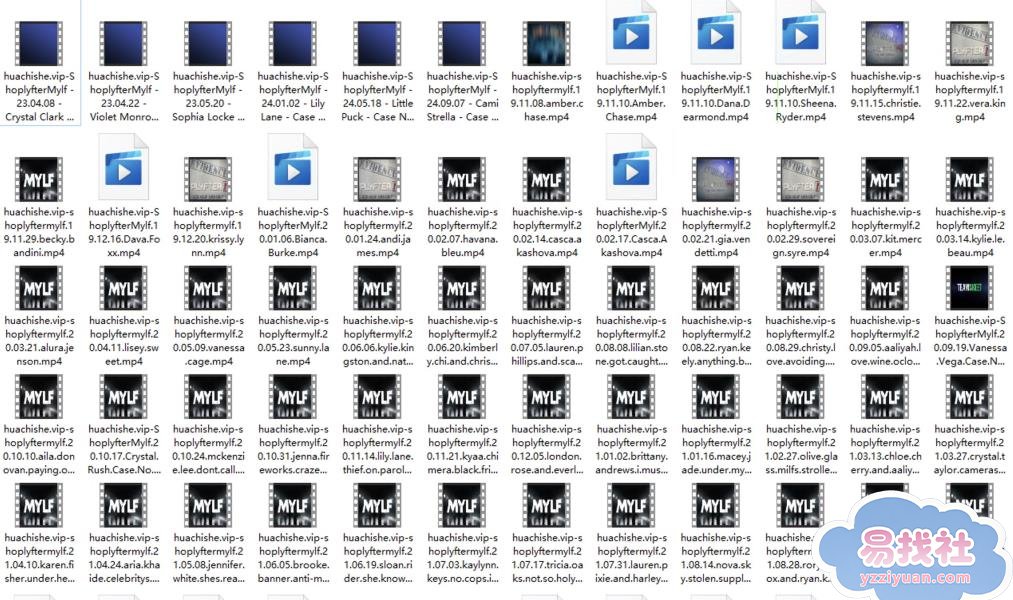Select the file name containing 21.04.10.karen.fisher
Viewport: 1013px width, 600px height.
pos(39,557)
